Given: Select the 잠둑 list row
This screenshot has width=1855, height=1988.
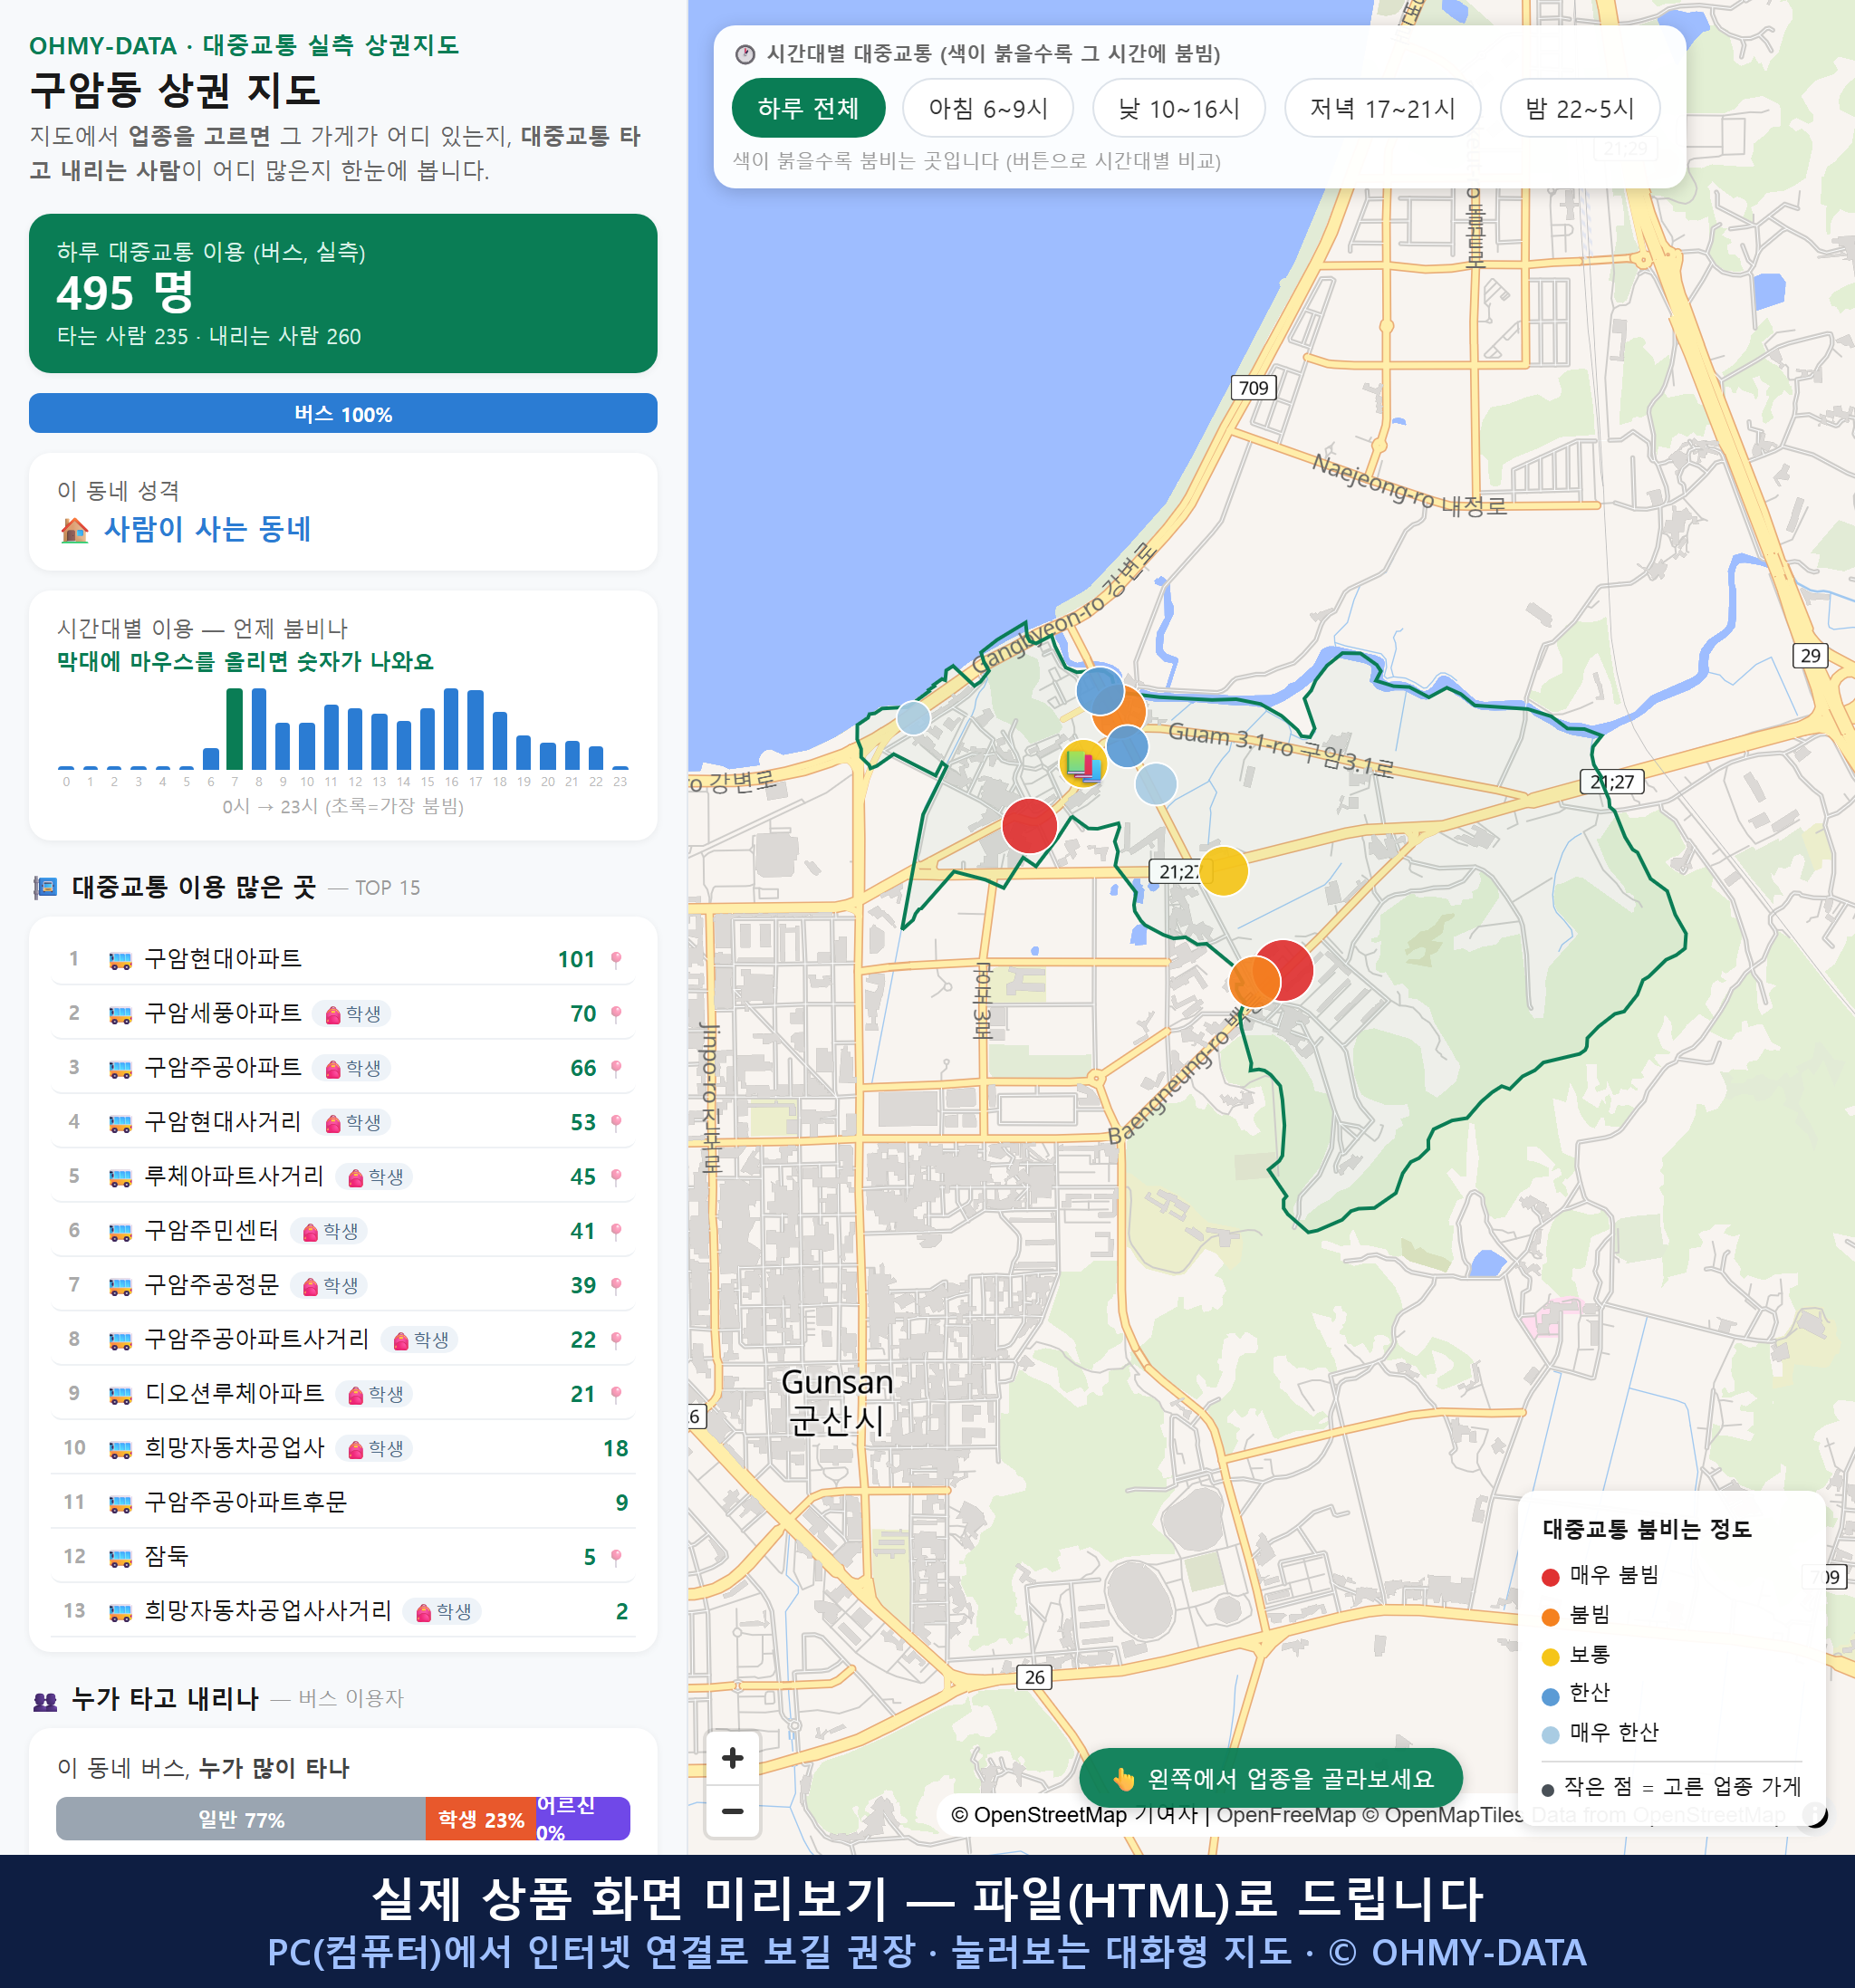Looking at the screenshot, I should pos(343,1557).
